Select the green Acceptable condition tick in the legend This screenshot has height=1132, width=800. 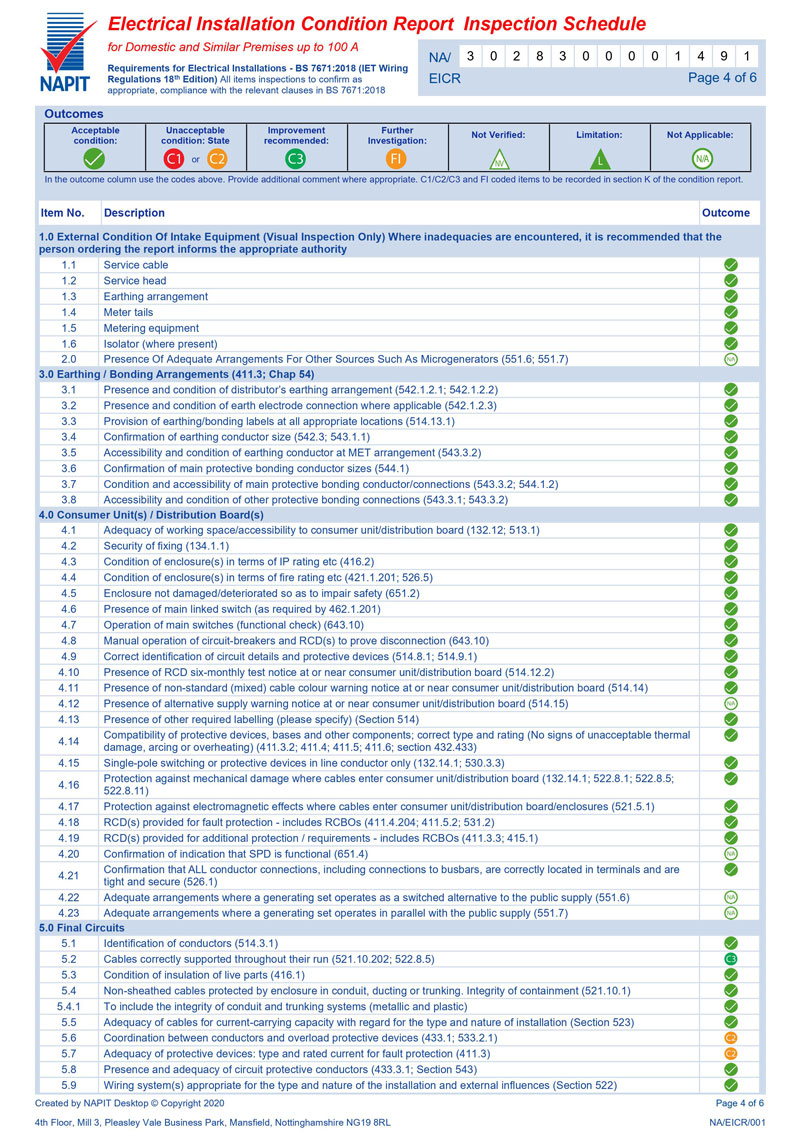[95, 158]
